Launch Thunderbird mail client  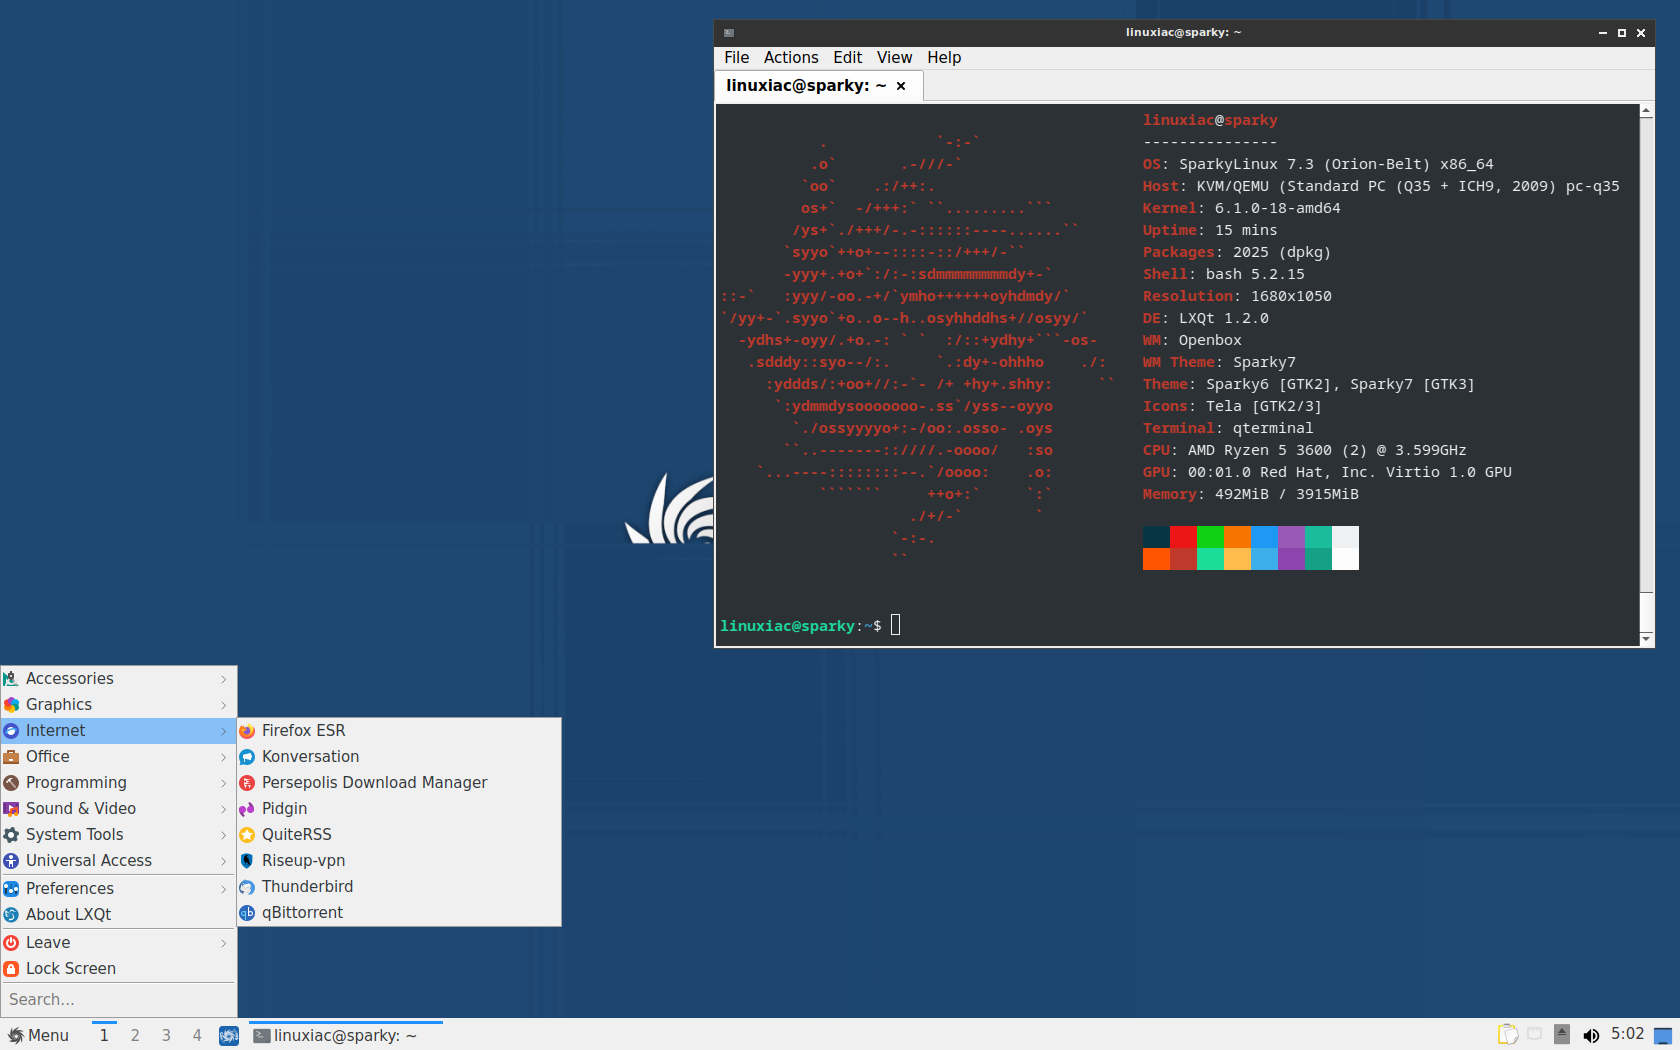399,887
